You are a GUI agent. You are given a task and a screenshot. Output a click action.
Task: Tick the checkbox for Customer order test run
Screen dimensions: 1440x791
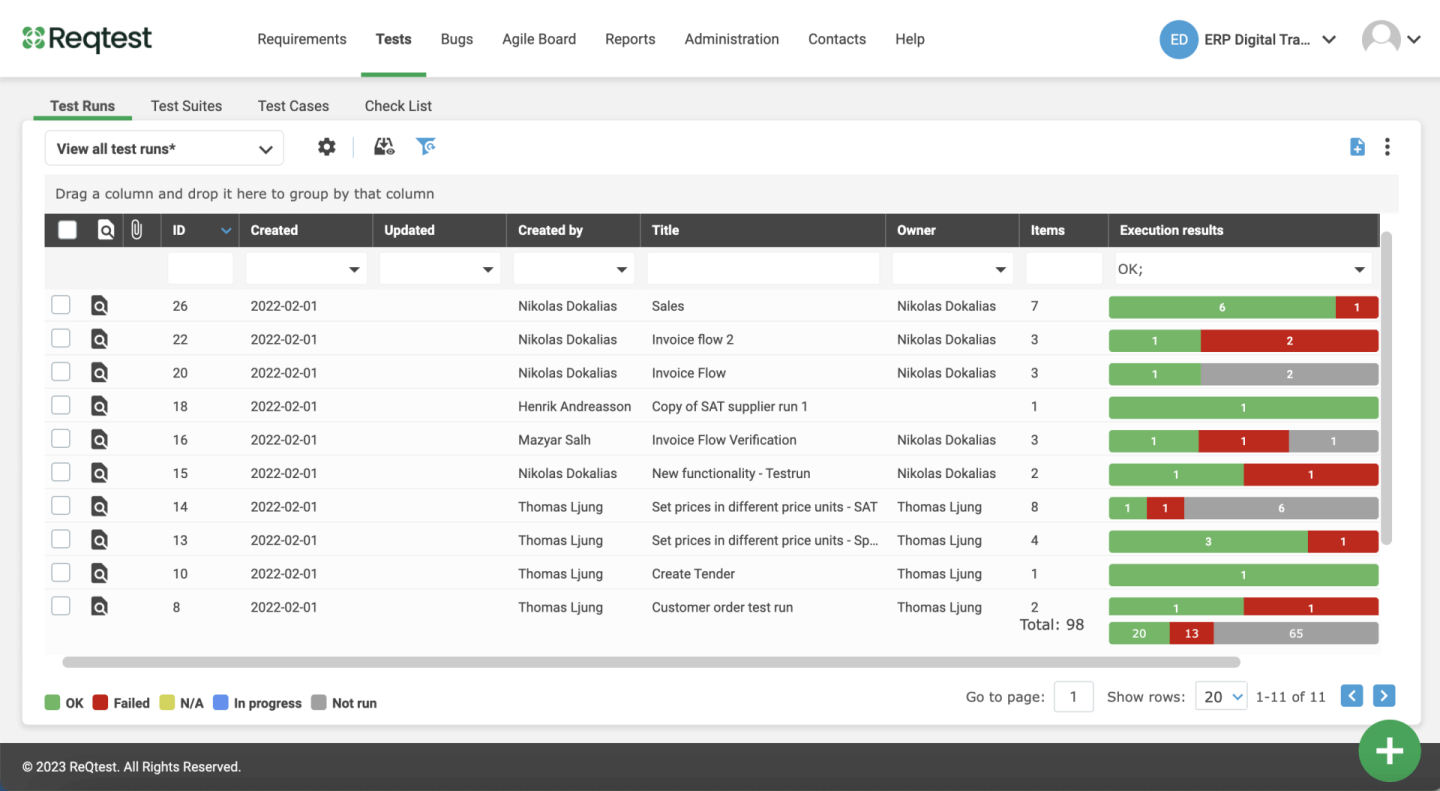[60, 606]
